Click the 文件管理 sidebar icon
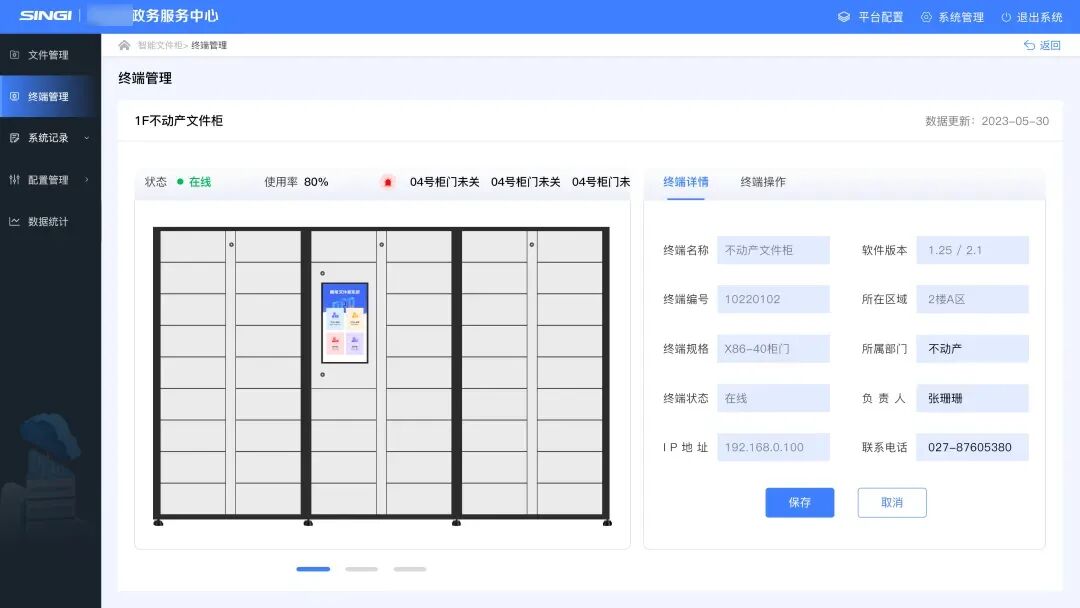This screenshot has height=608, width=1080. [x=14, y=55]
